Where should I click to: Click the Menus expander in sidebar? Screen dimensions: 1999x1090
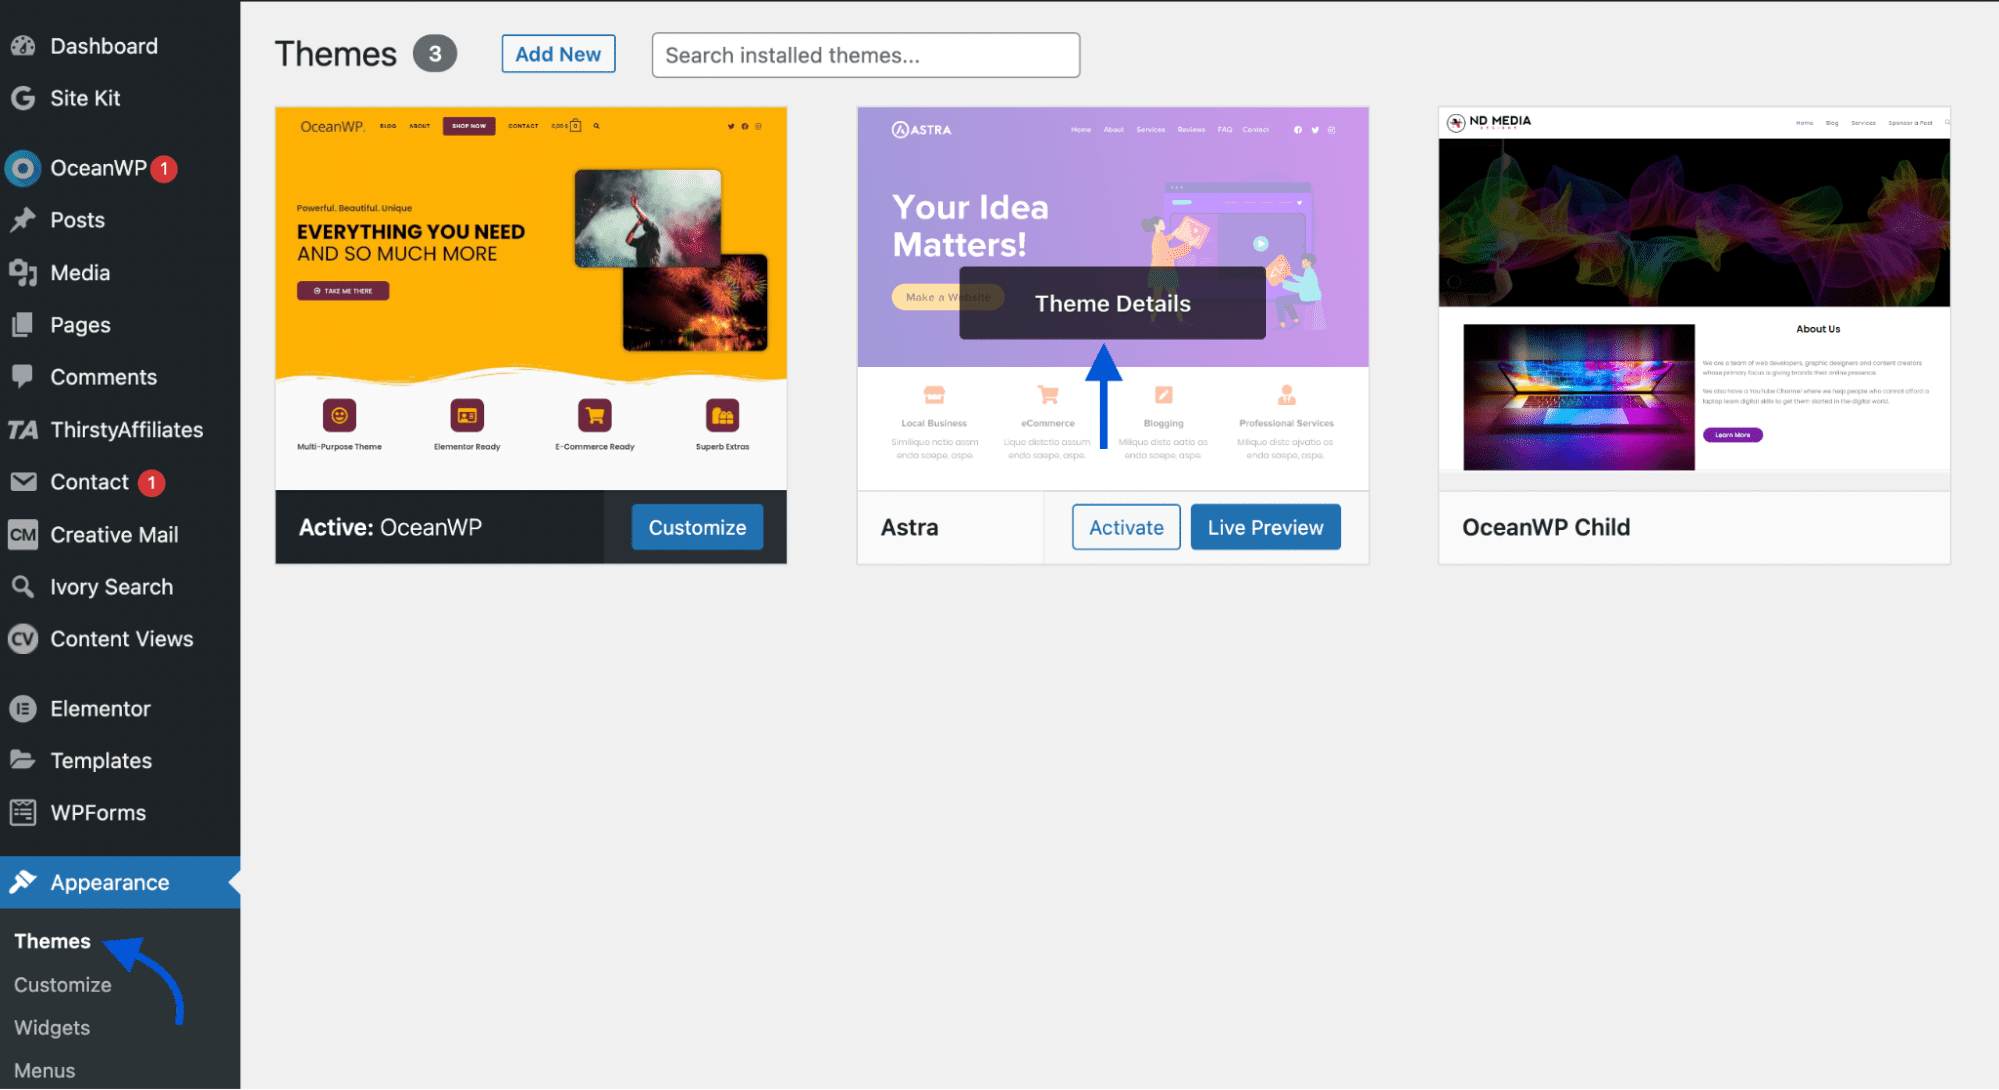[46, 1070]
